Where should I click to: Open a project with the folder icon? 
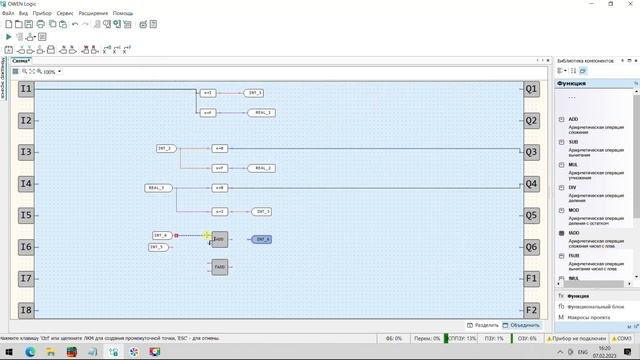pyautogui.click(x=19, y=24)
